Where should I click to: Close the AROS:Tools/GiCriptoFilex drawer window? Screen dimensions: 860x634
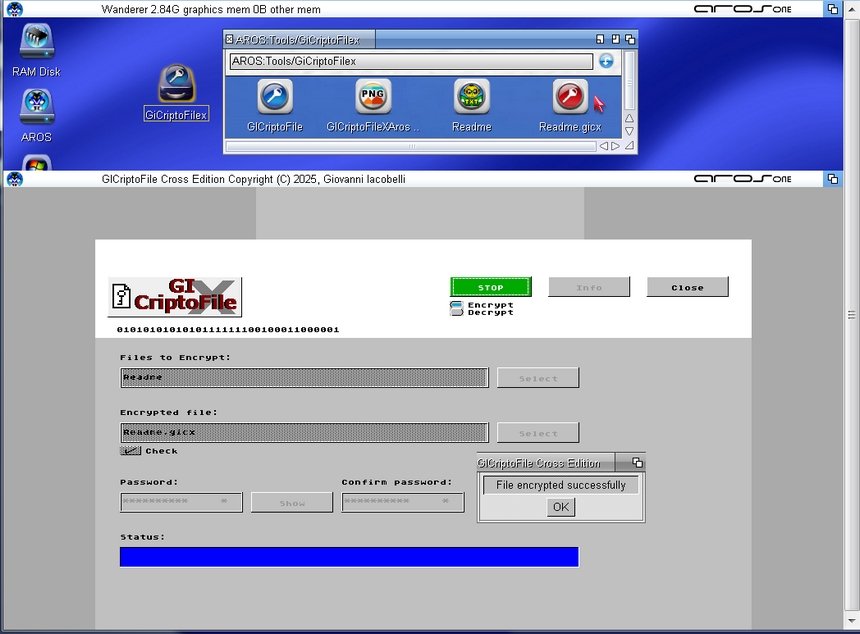pos(229,39)
